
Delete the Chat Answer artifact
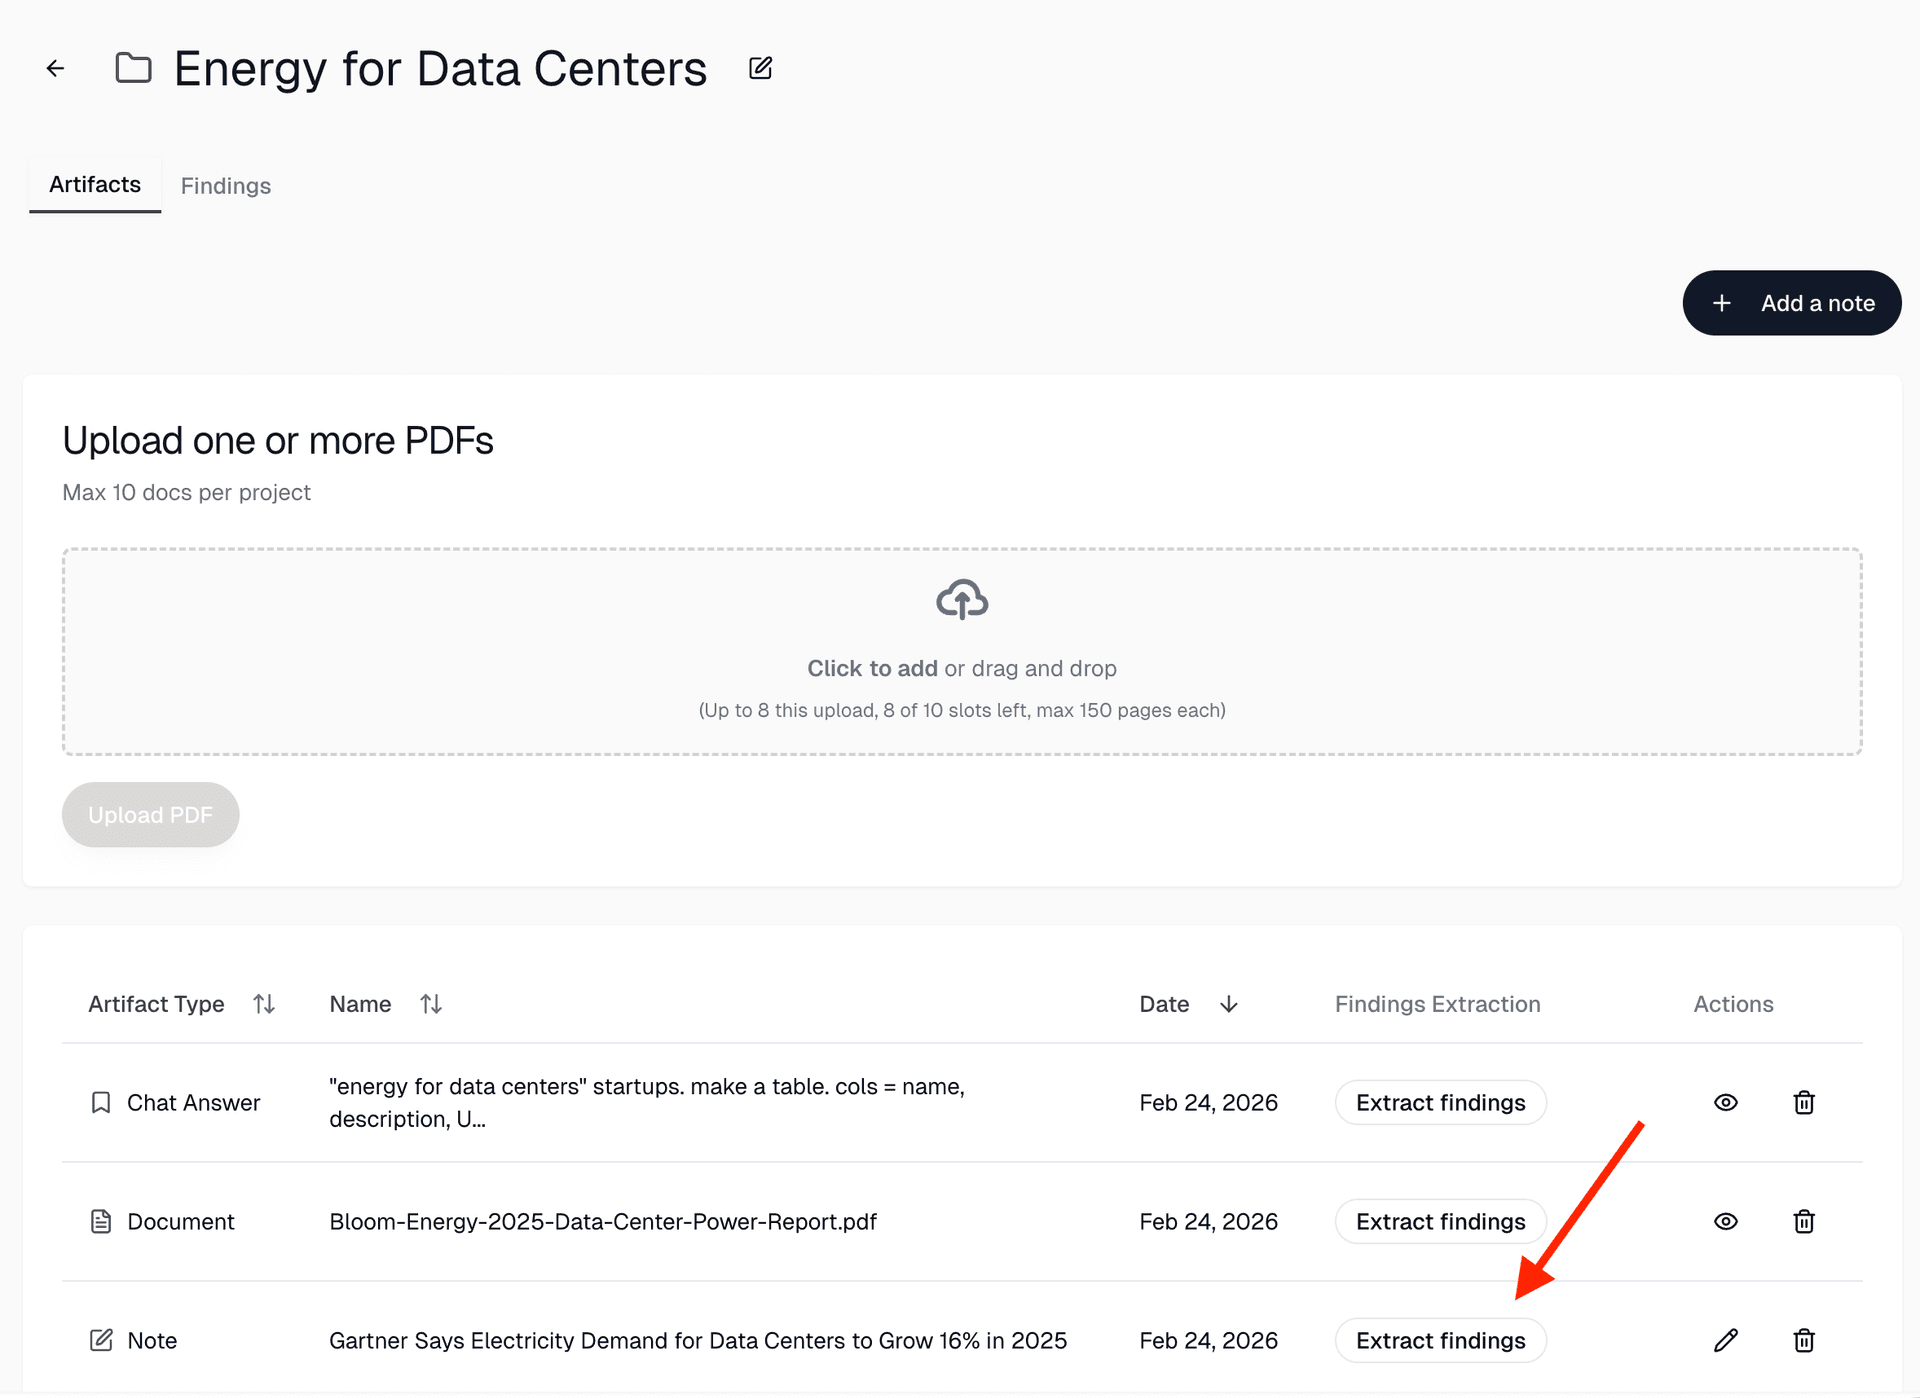1803,1102
